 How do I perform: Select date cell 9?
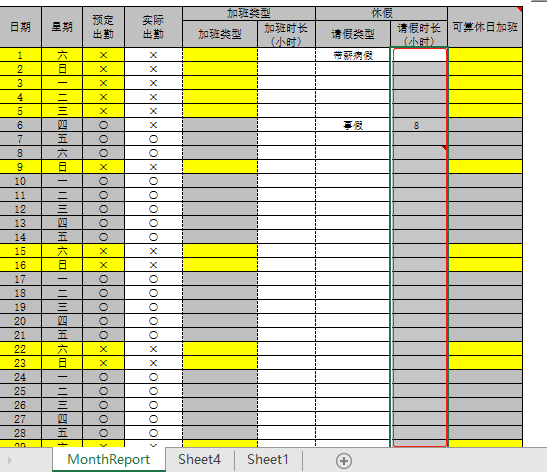pyautogui.click(x=20, y=167)
